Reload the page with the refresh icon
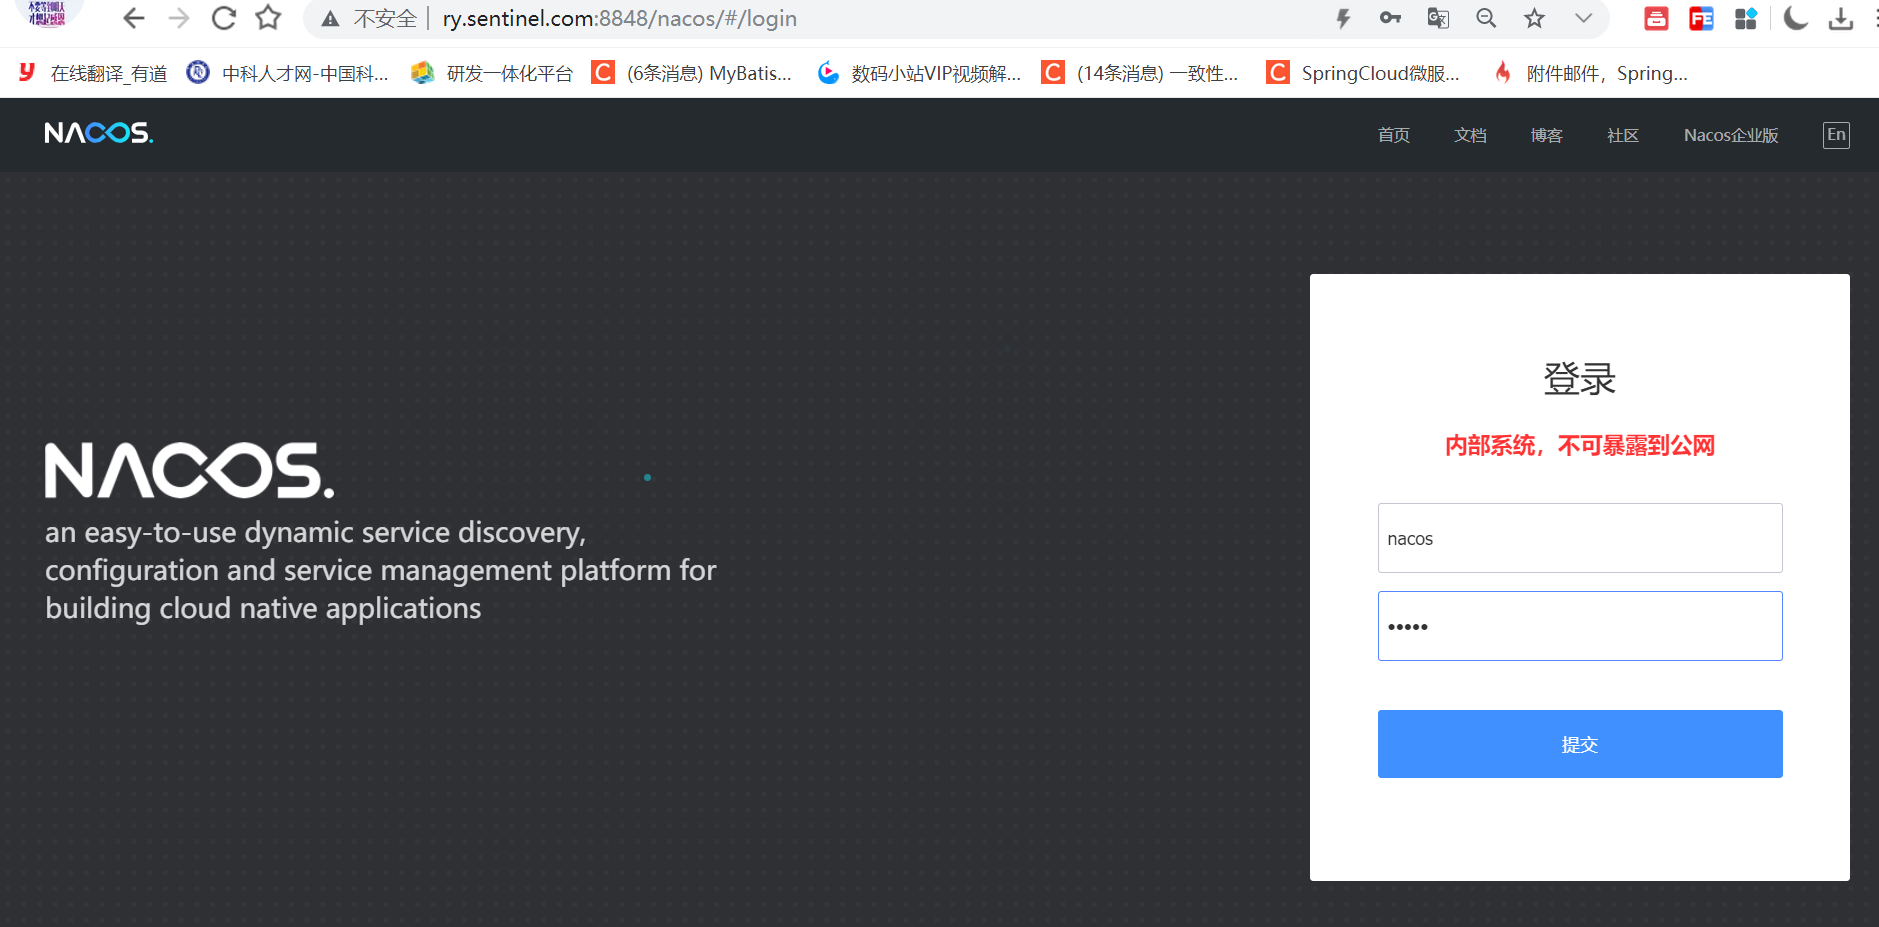This screenshot has height=927, width=1879. (224, 18)
